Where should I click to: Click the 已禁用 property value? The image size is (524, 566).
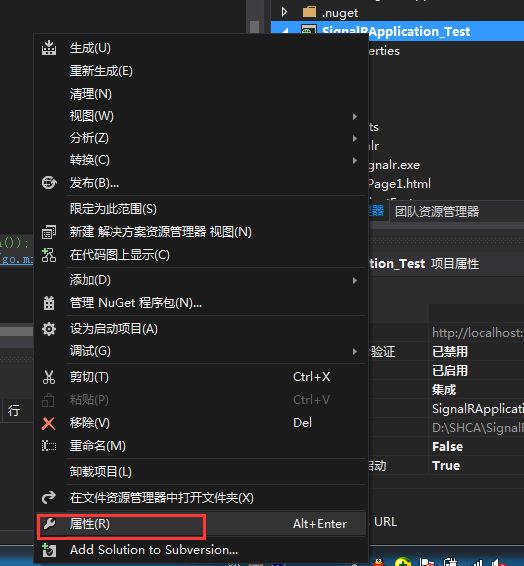coord(450,352)
